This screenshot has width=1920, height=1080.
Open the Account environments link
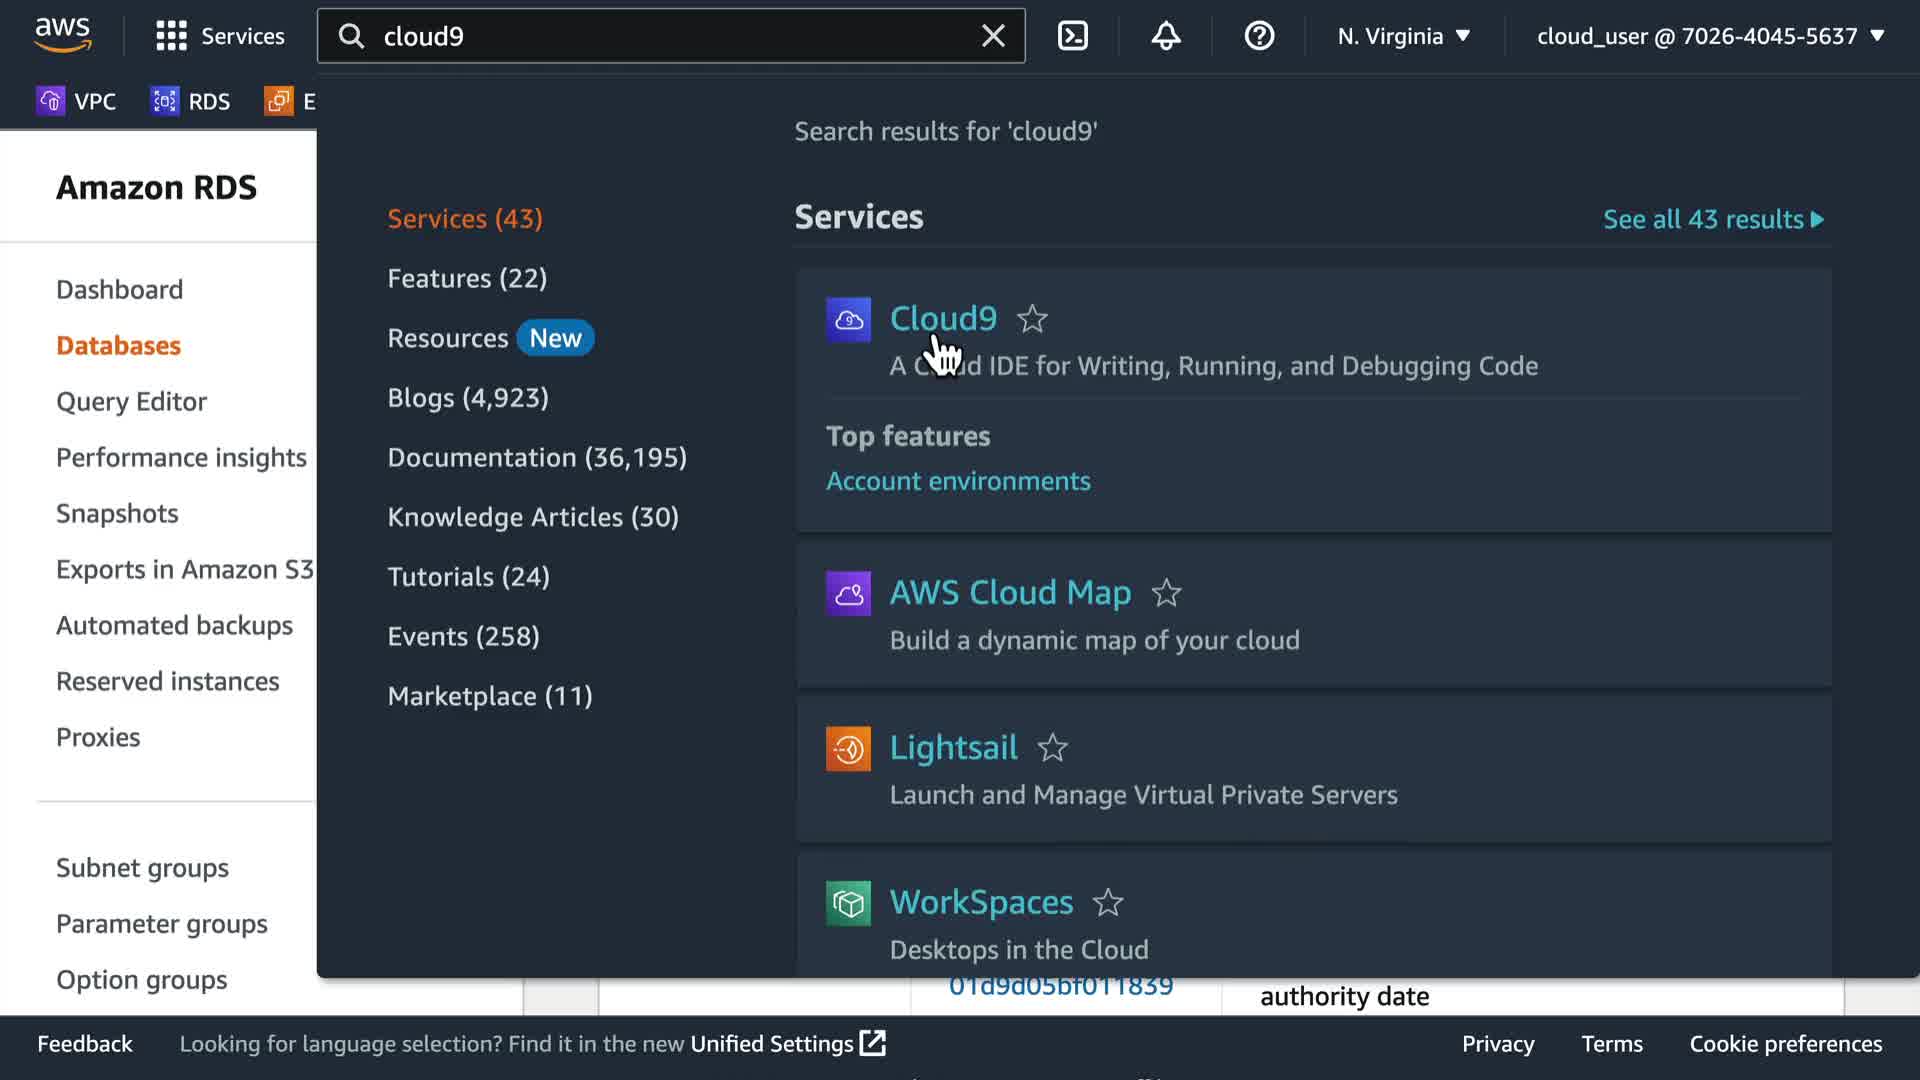pos(957,481)
